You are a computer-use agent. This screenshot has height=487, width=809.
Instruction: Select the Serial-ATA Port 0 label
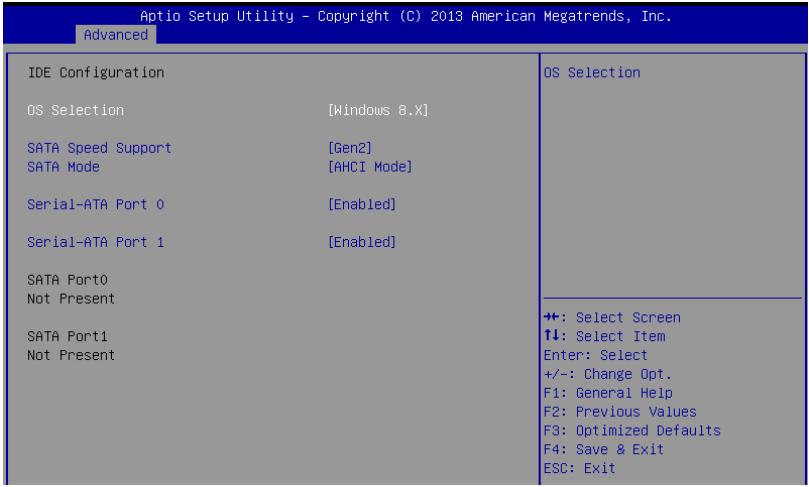pyautogui.click(x=95, y=205)
